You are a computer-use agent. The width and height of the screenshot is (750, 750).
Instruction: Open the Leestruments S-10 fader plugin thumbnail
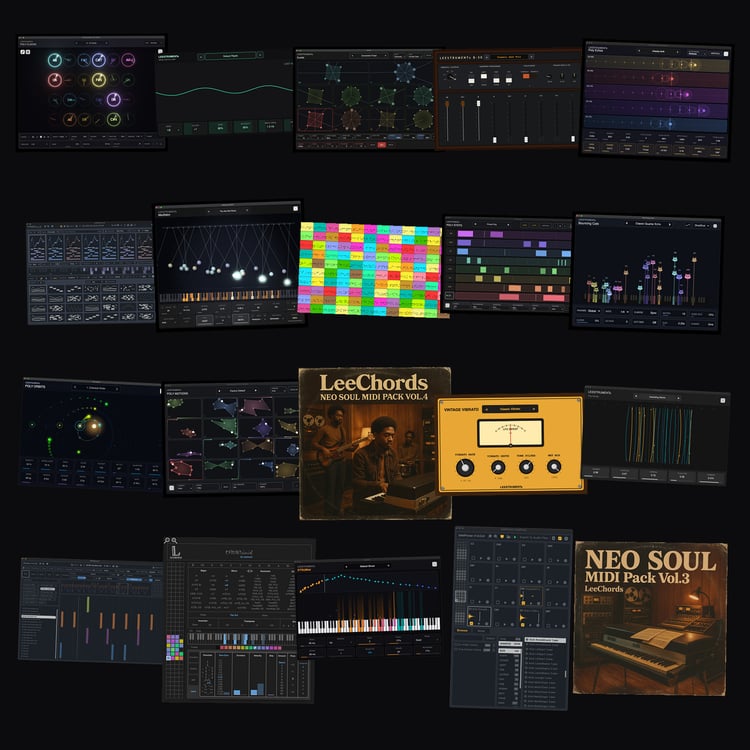[508, 99]
